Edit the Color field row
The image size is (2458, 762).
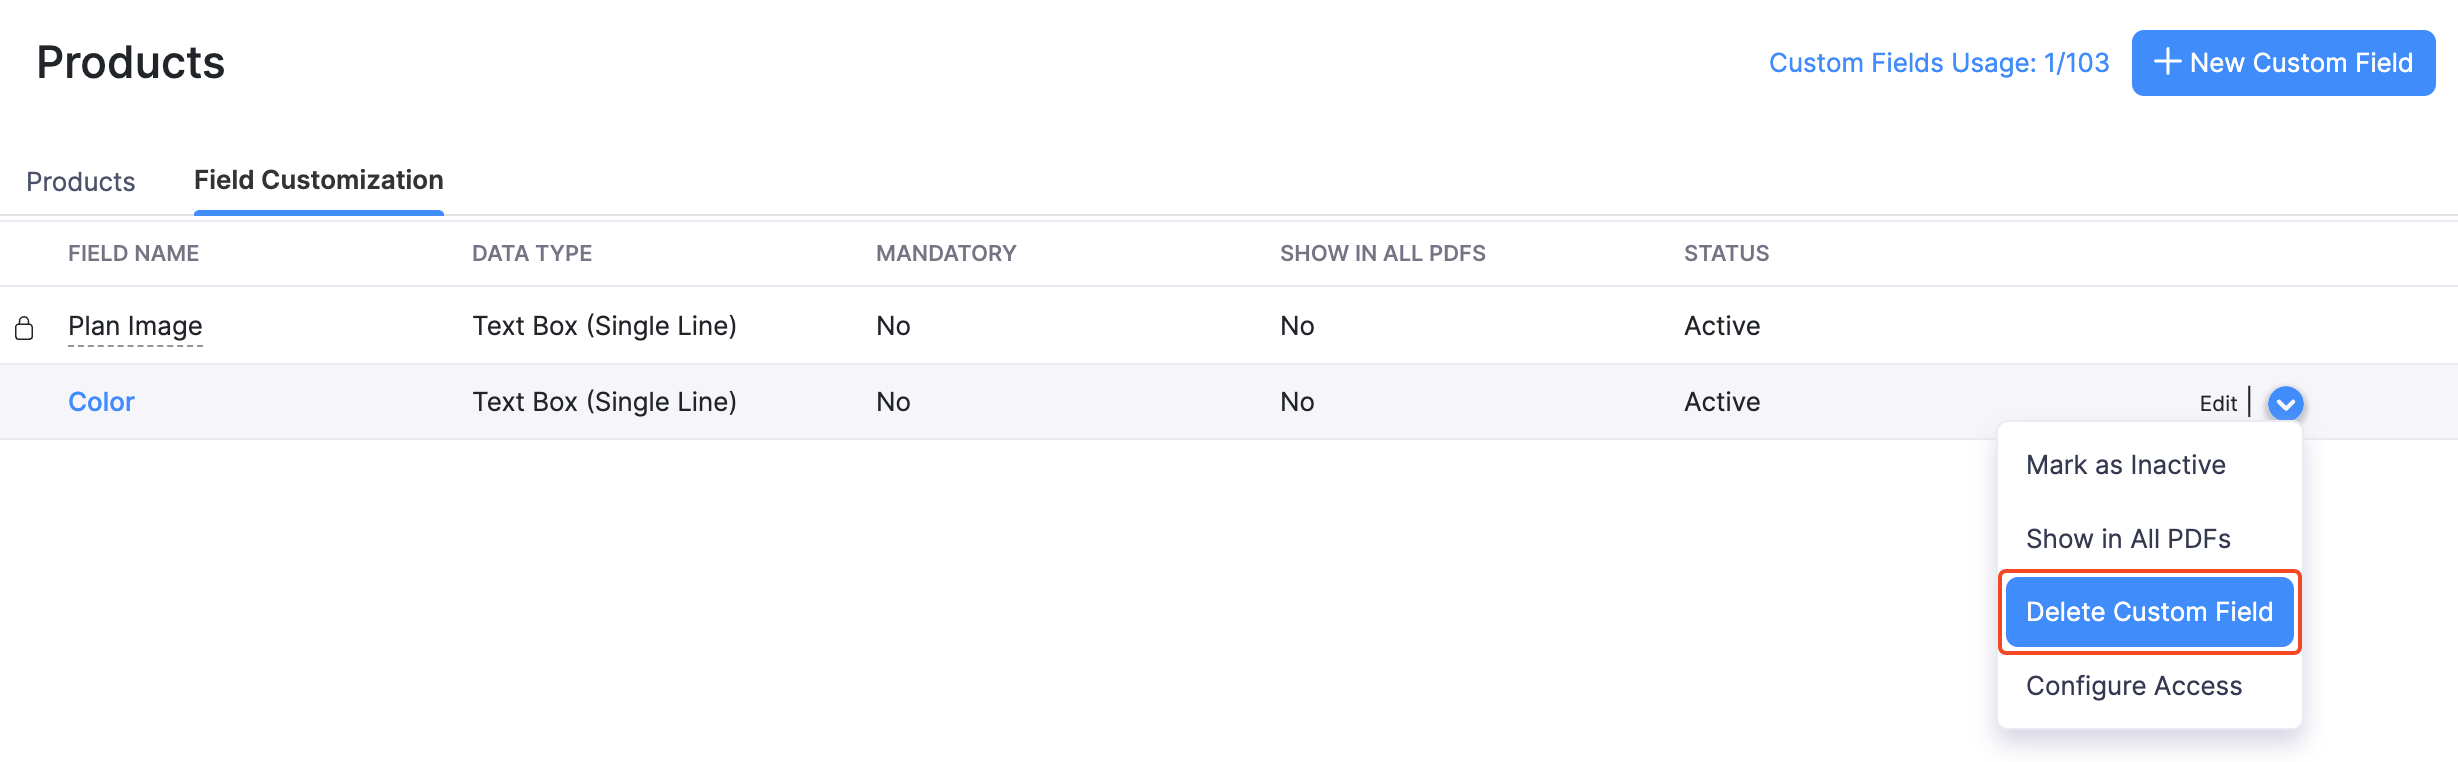pyautogui.click(x=2218, y=403)
